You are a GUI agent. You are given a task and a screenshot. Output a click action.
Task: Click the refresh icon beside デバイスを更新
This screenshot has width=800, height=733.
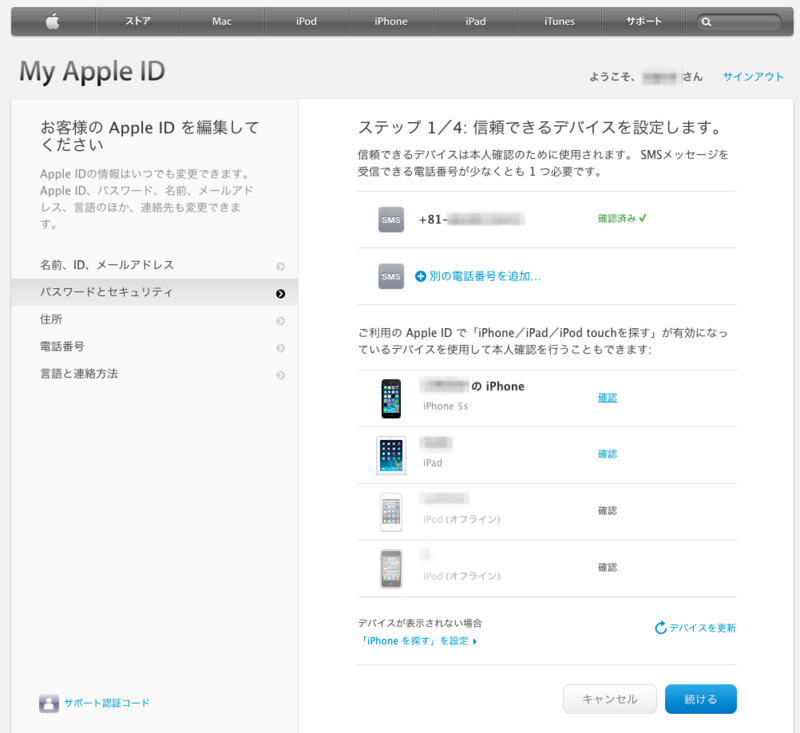click(660, 627)
